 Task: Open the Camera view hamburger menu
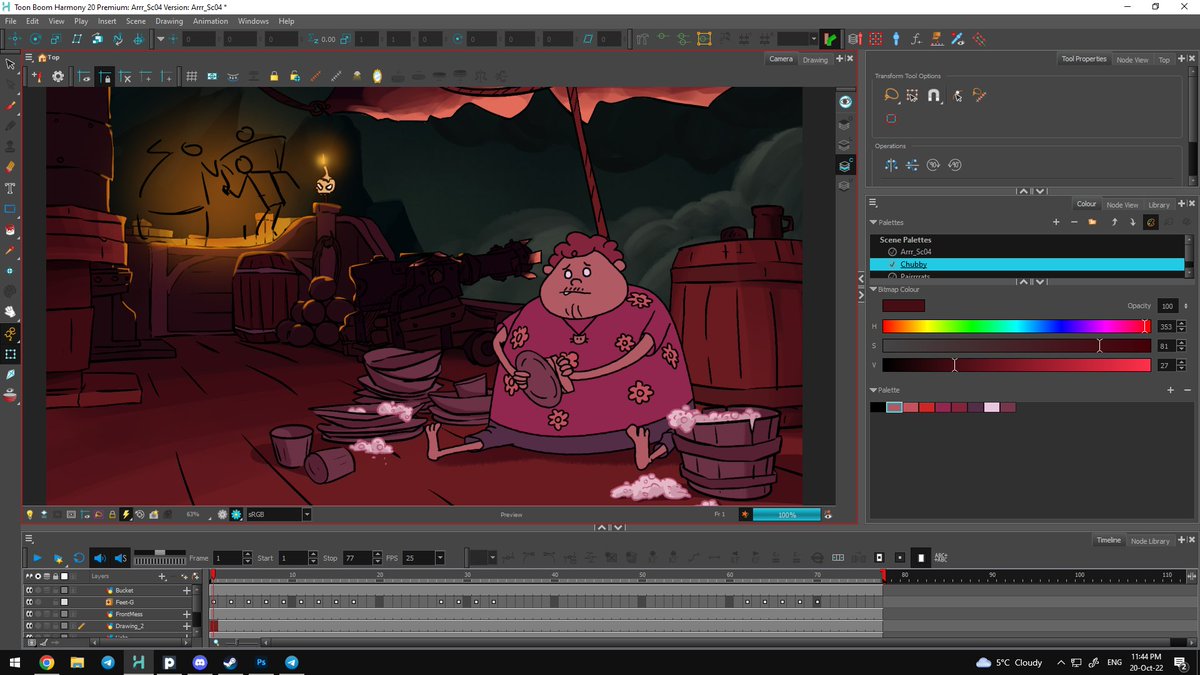(x=29, y=58)
